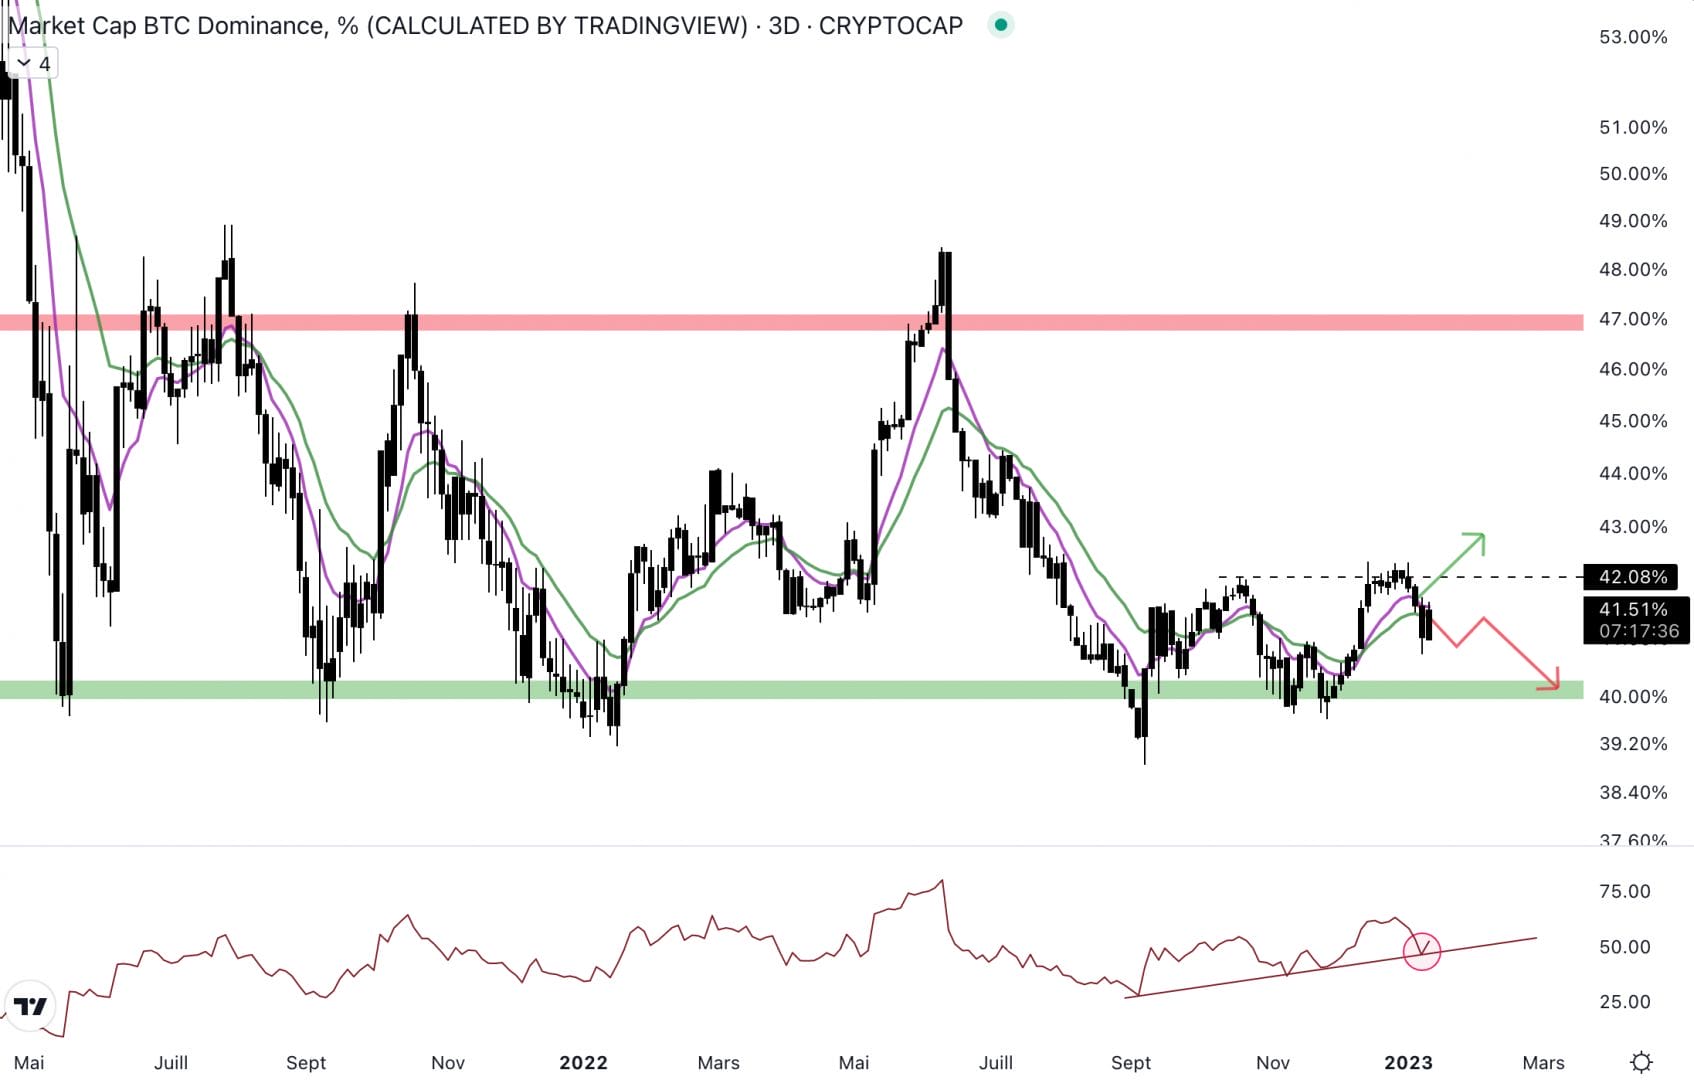1694x1080 pixels.
Task: Click the TradingView logo
Action: click(x=30, y=1006)
